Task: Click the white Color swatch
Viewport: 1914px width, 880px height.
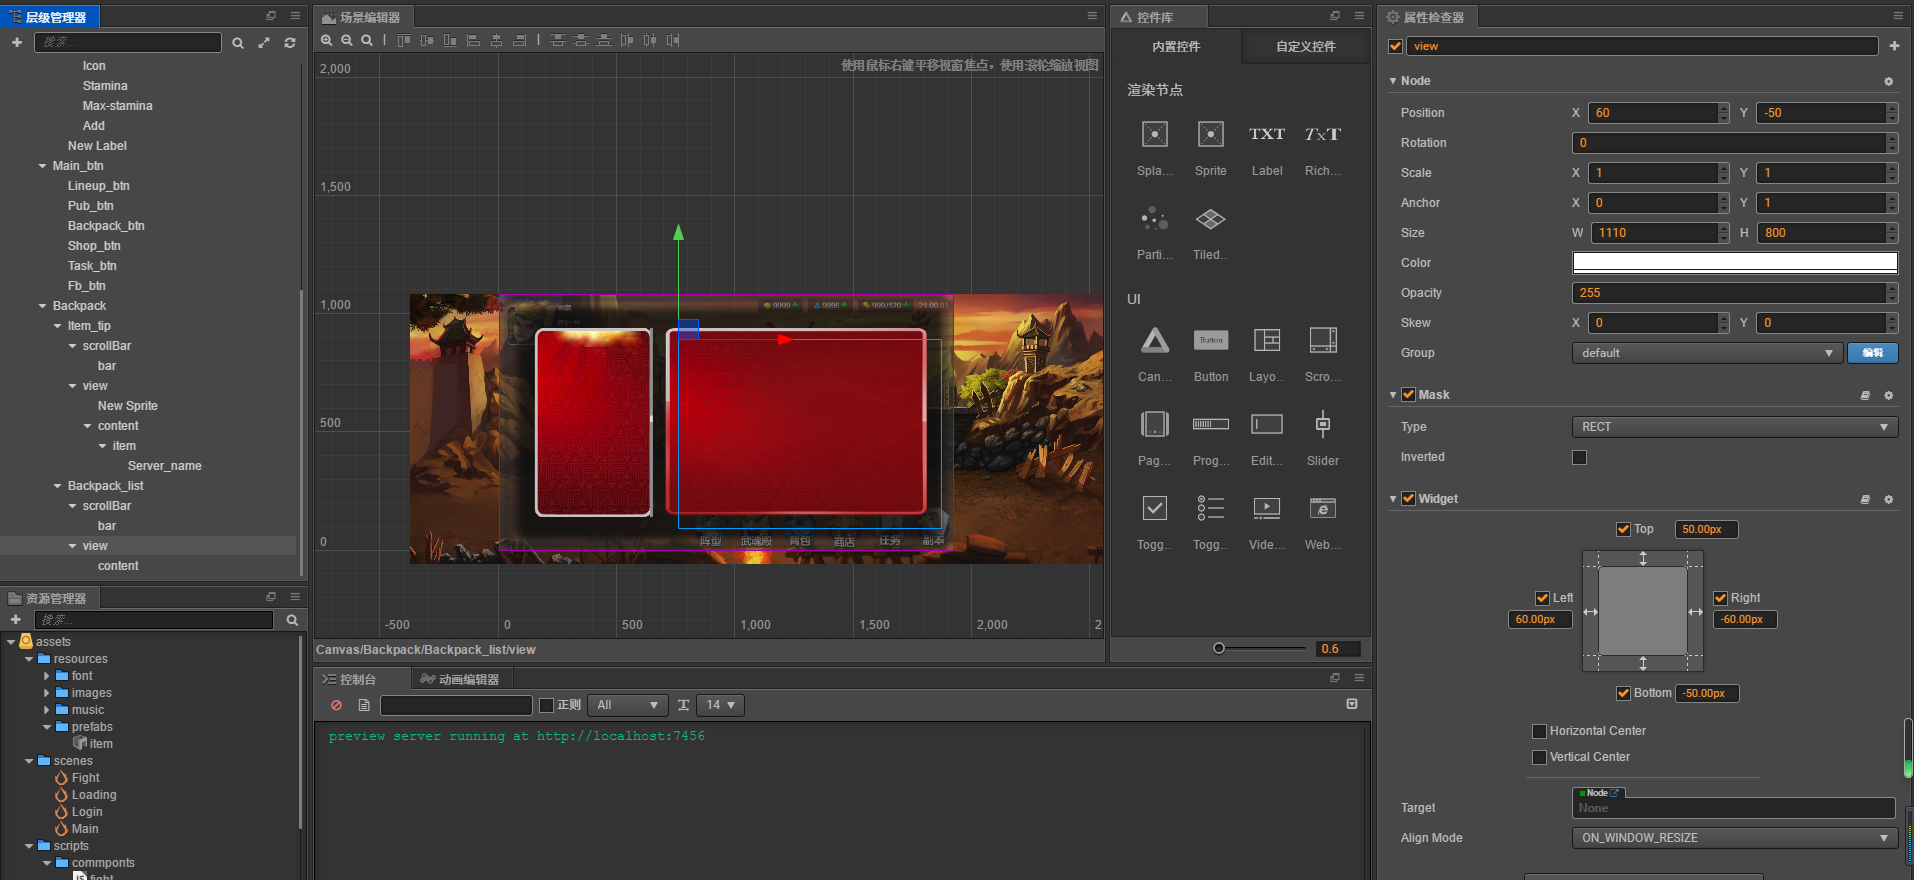Action: (1734, 263)
